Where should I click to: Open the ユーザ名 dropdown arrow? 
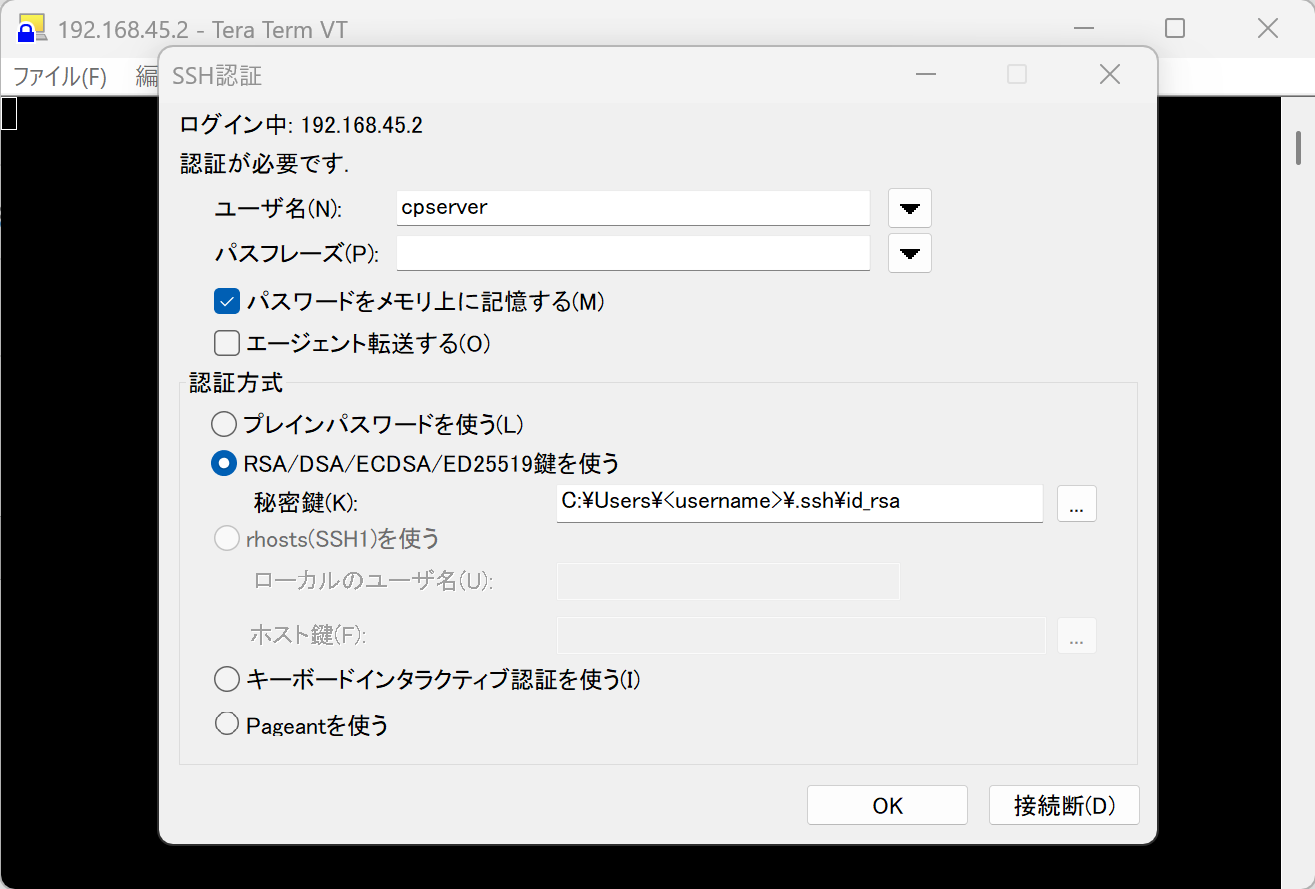point(909,208)
